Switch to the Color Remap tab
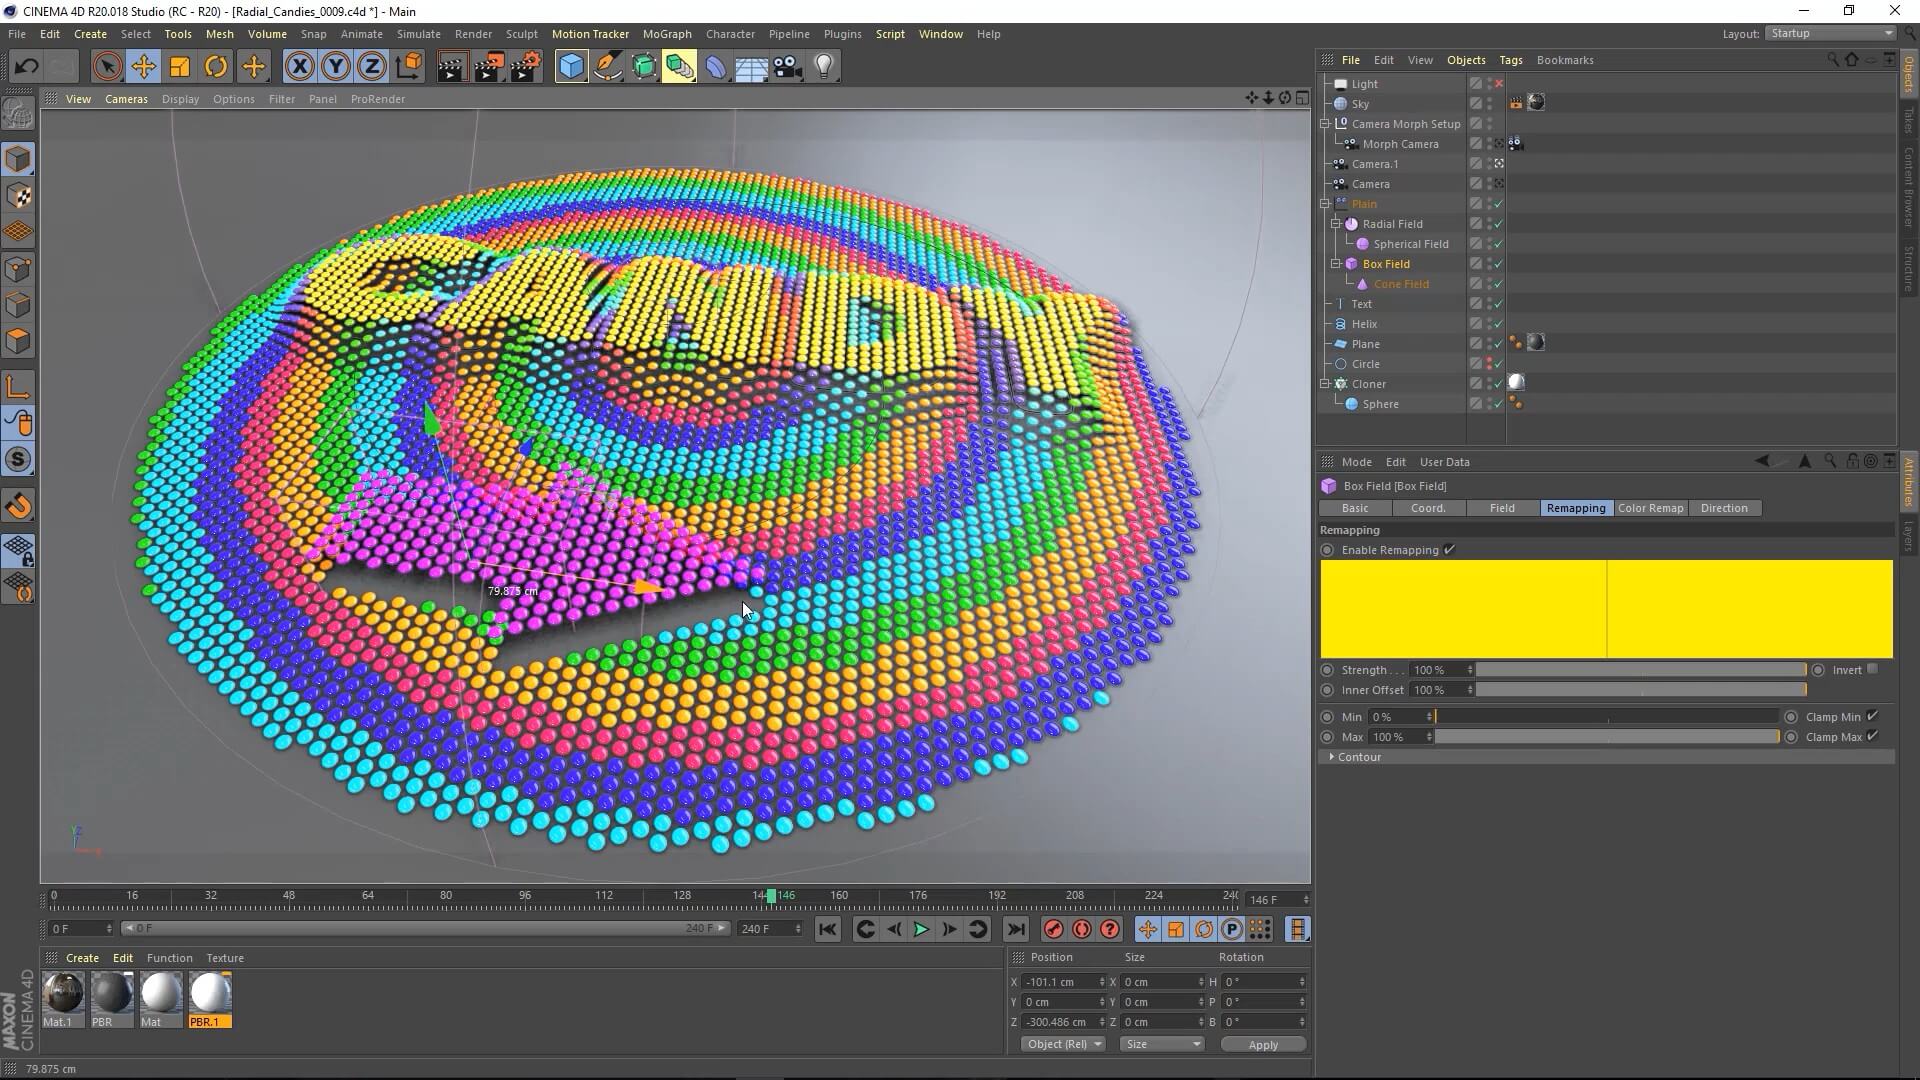The width and height of the screenshot is (1920, 1080). point(1650,508)
